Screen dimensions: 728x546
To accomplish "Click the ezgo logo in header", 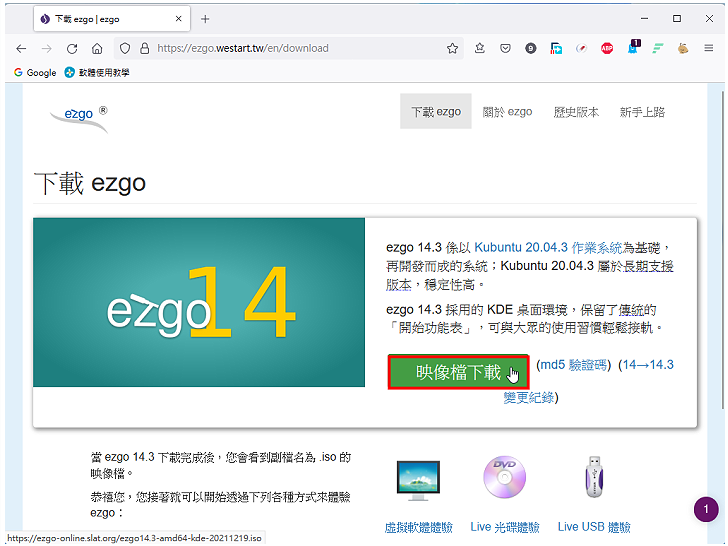I will (x=79, y=119).
